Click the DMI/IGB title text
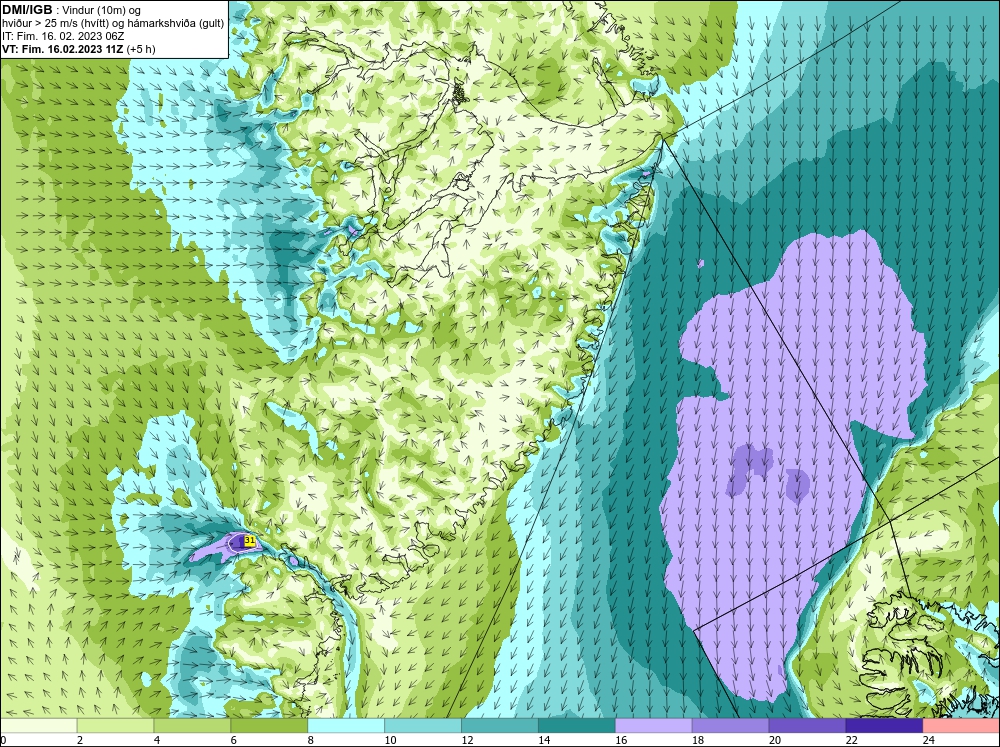This screenshot has width=1000, height=747. (27, 10)
